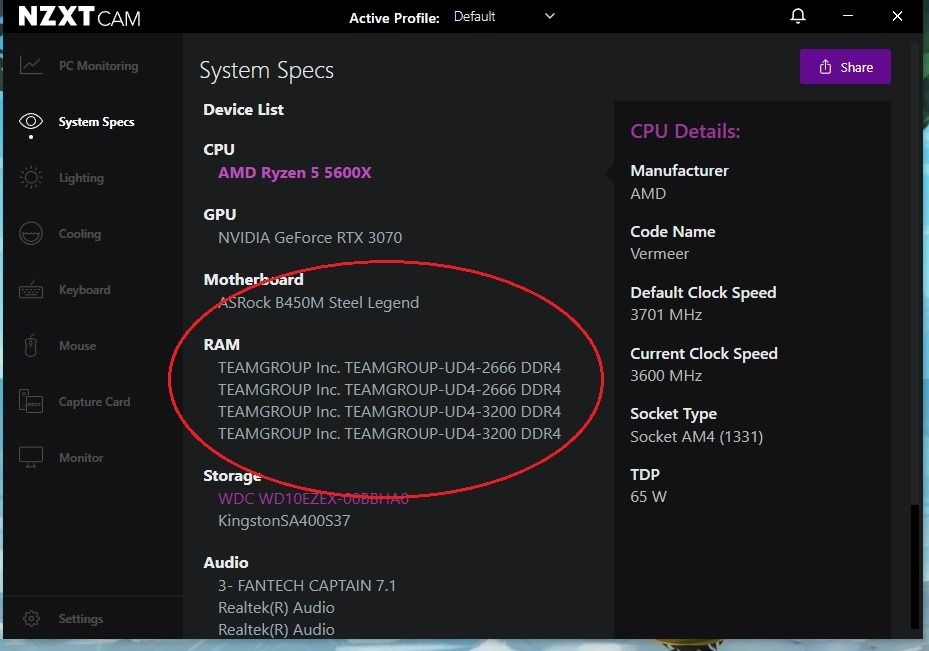Select the KingstonSA400S37 storage item

pos(285,521)
